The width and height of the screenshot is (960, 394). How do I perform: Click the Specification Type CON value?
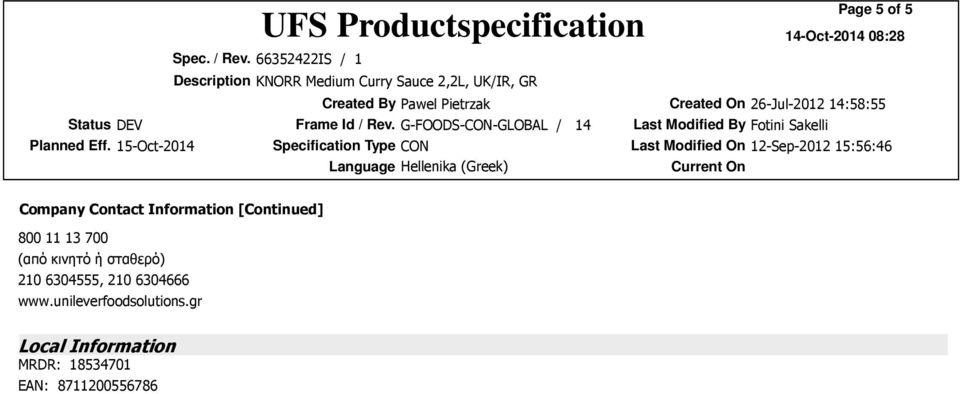(414, 146)
